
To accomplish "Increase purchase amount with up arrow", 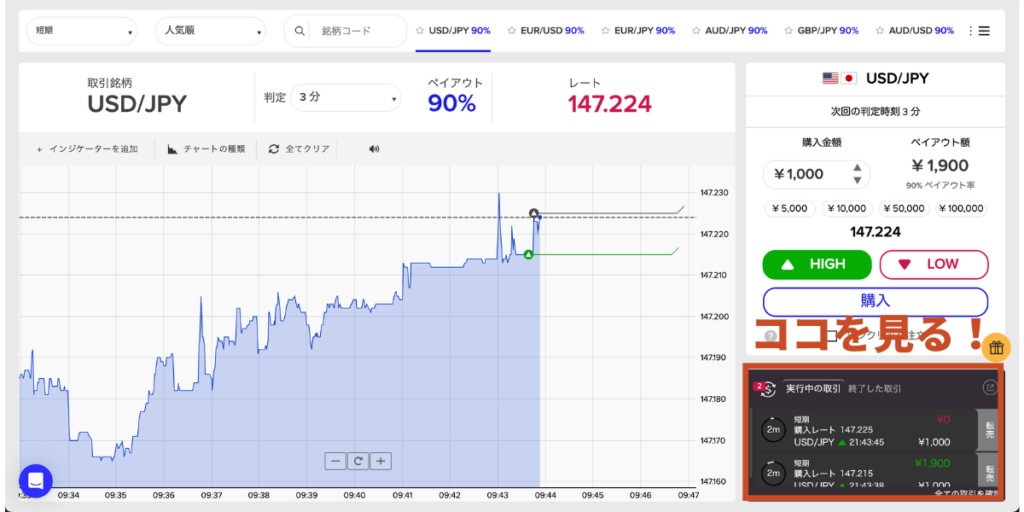I will point(857,168).
